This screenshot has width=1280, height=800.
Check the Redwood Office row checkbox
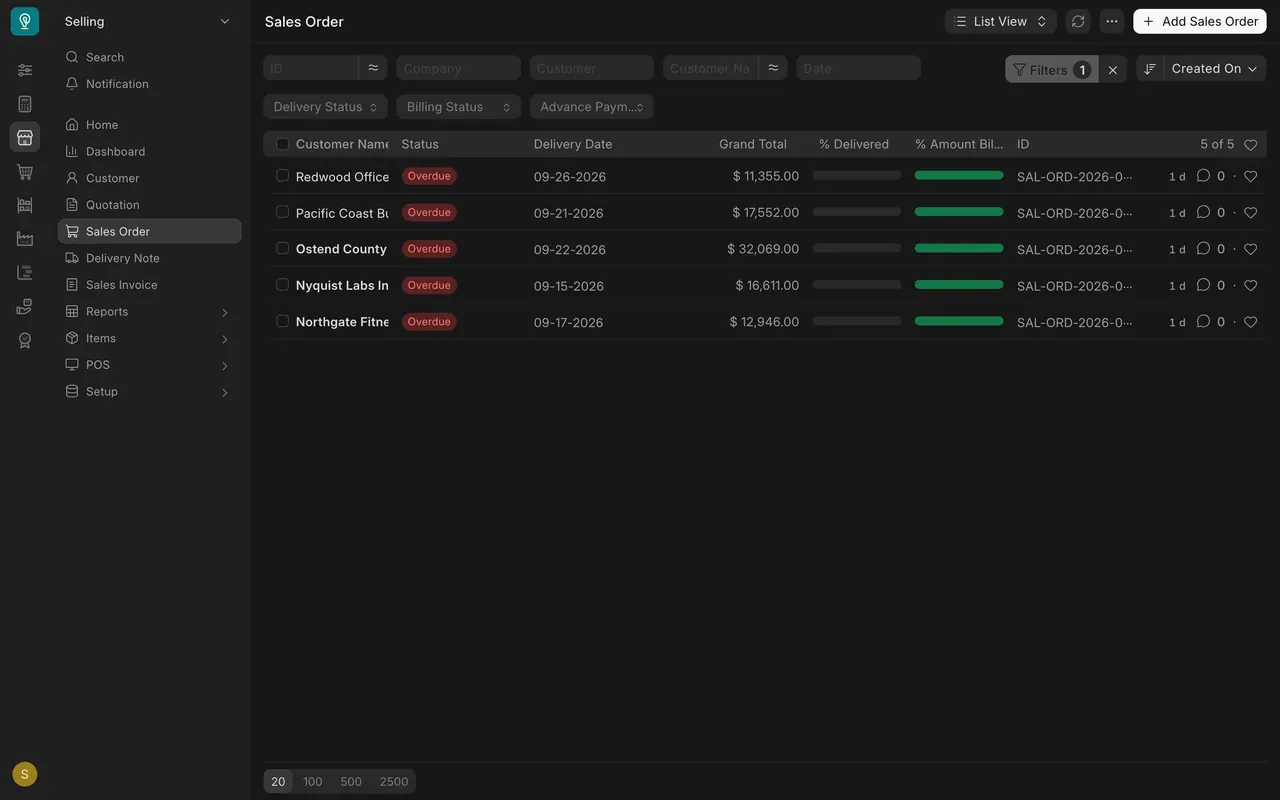(283, 175)
